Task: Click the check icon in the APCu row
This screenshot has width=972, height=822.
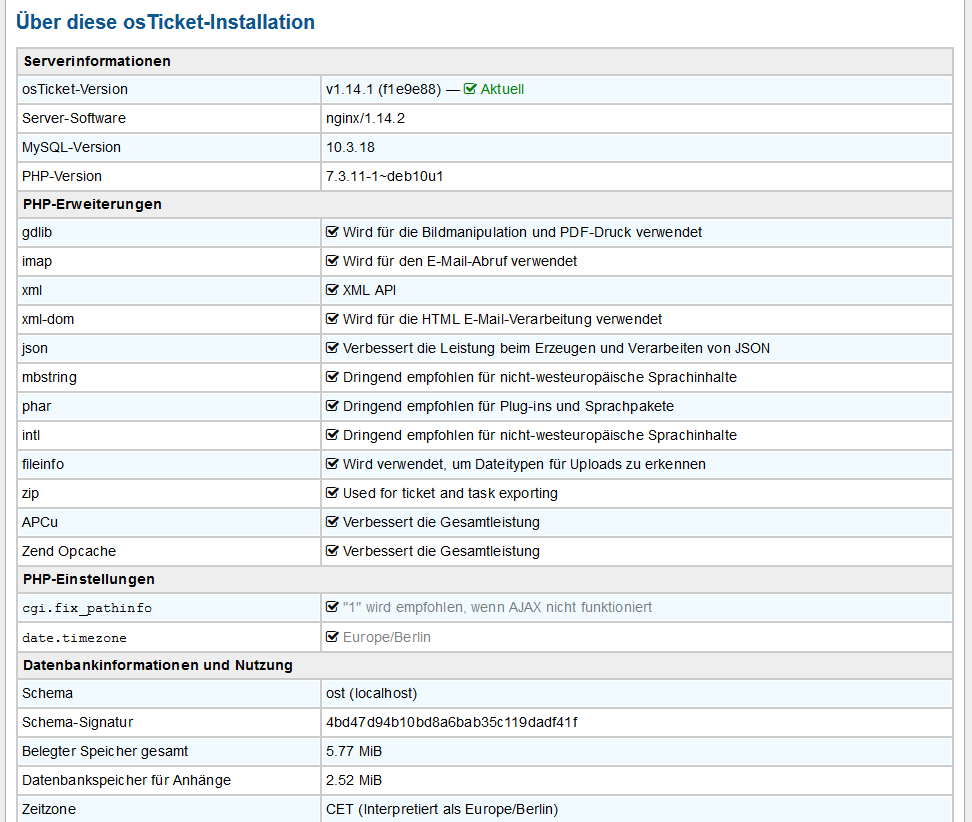Action: pyautogui.click(x=332, y=522)
